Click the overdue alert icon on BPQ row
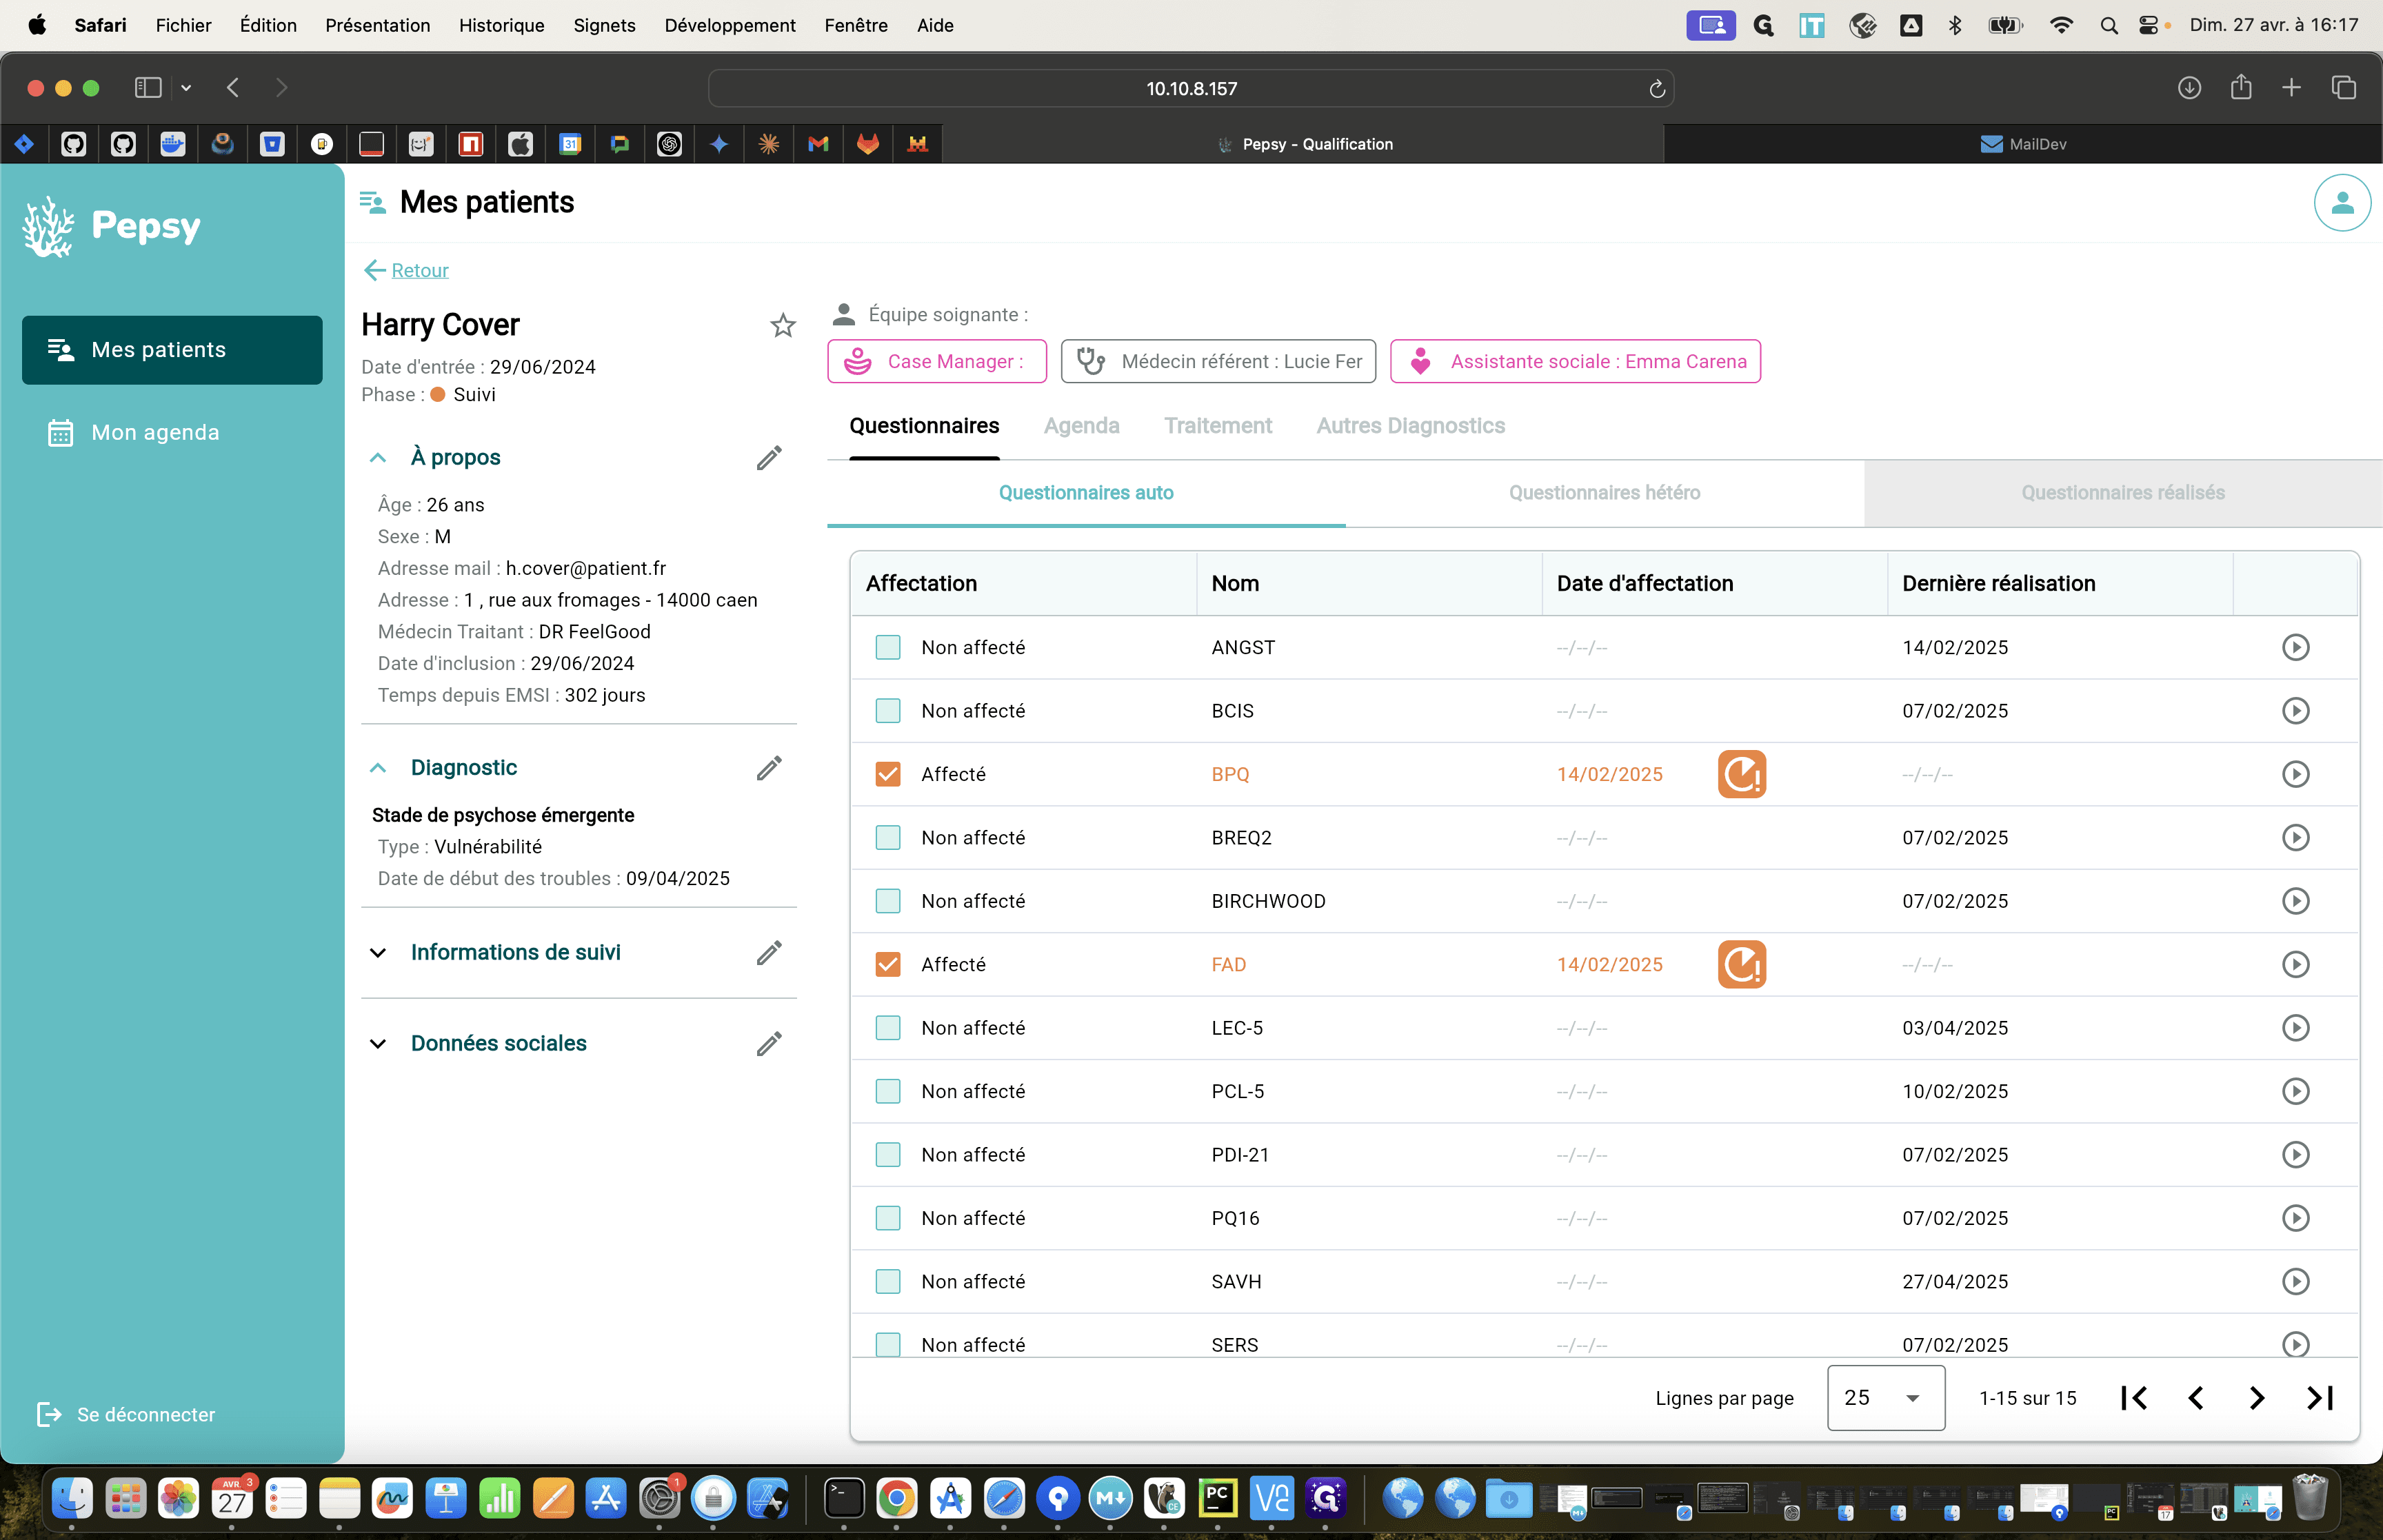 [x=1742, y=775]
